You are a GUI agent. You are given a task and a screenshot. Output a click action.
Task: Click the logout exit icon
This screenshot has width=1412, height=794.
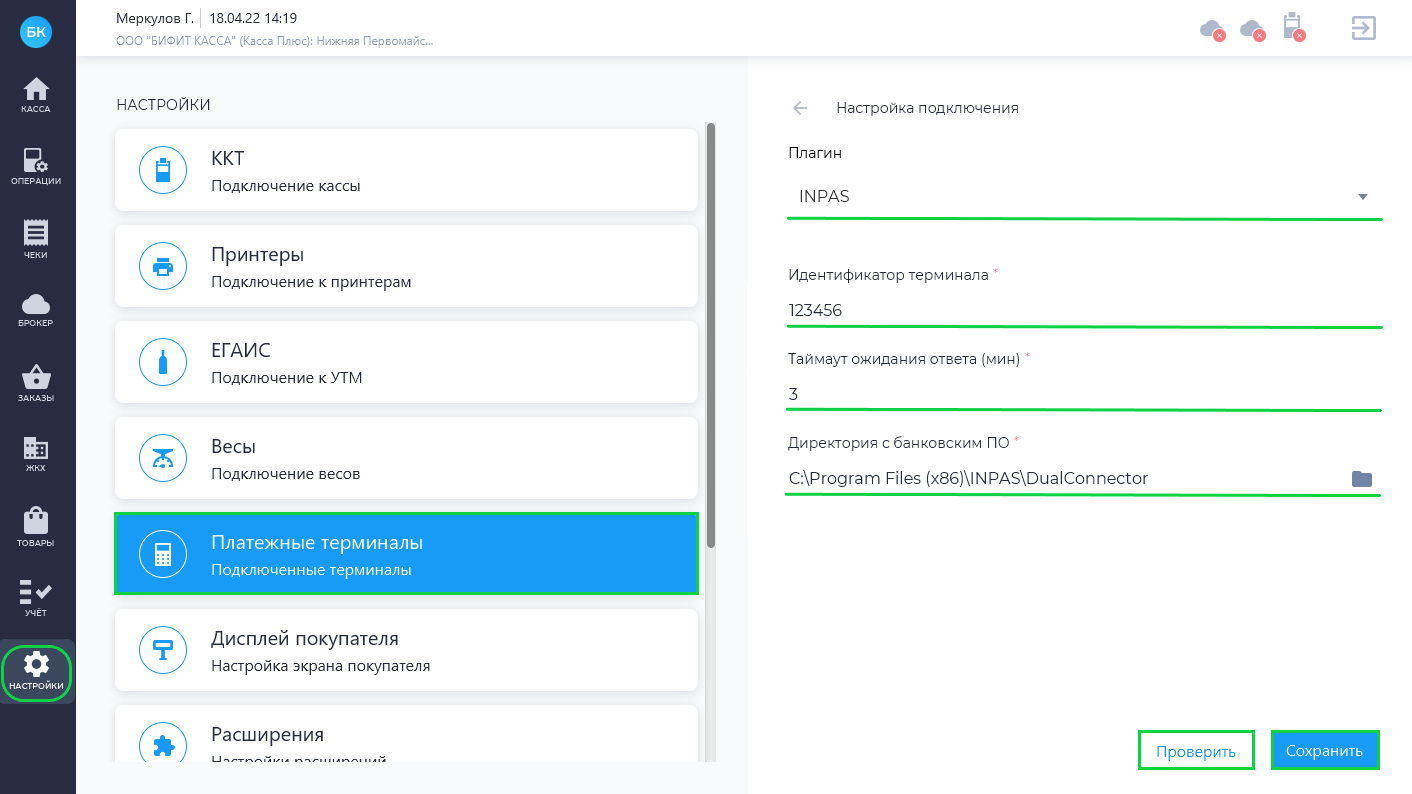[x=1364, y=28]
